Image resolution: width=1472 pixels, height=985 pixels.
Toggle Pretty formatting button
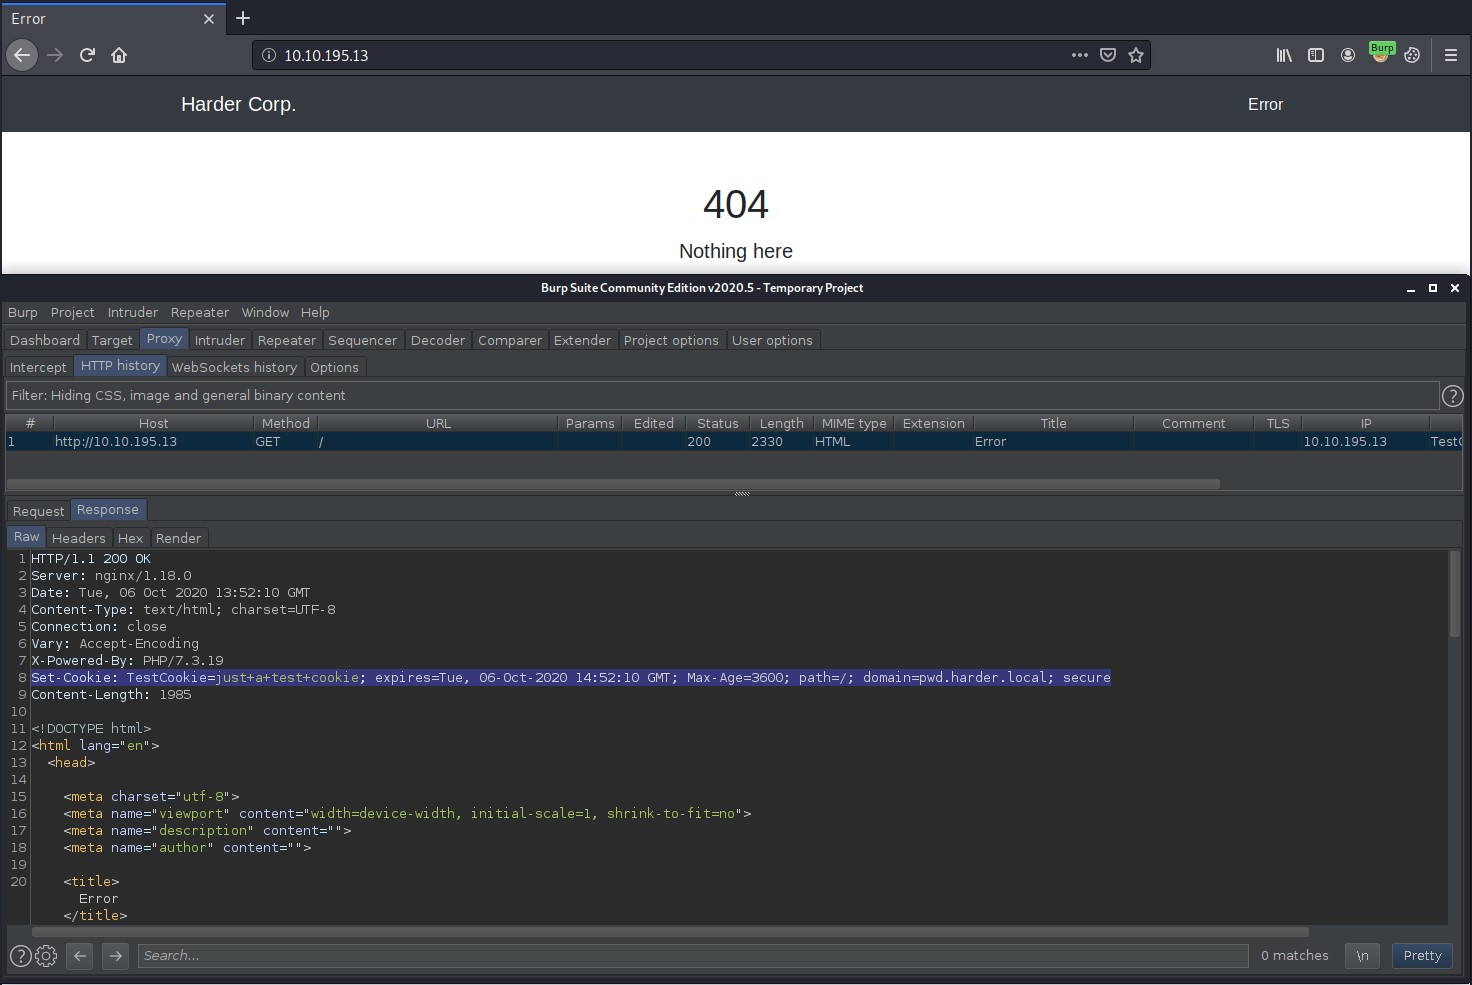pyautogui.click(x=1422, y=956)
